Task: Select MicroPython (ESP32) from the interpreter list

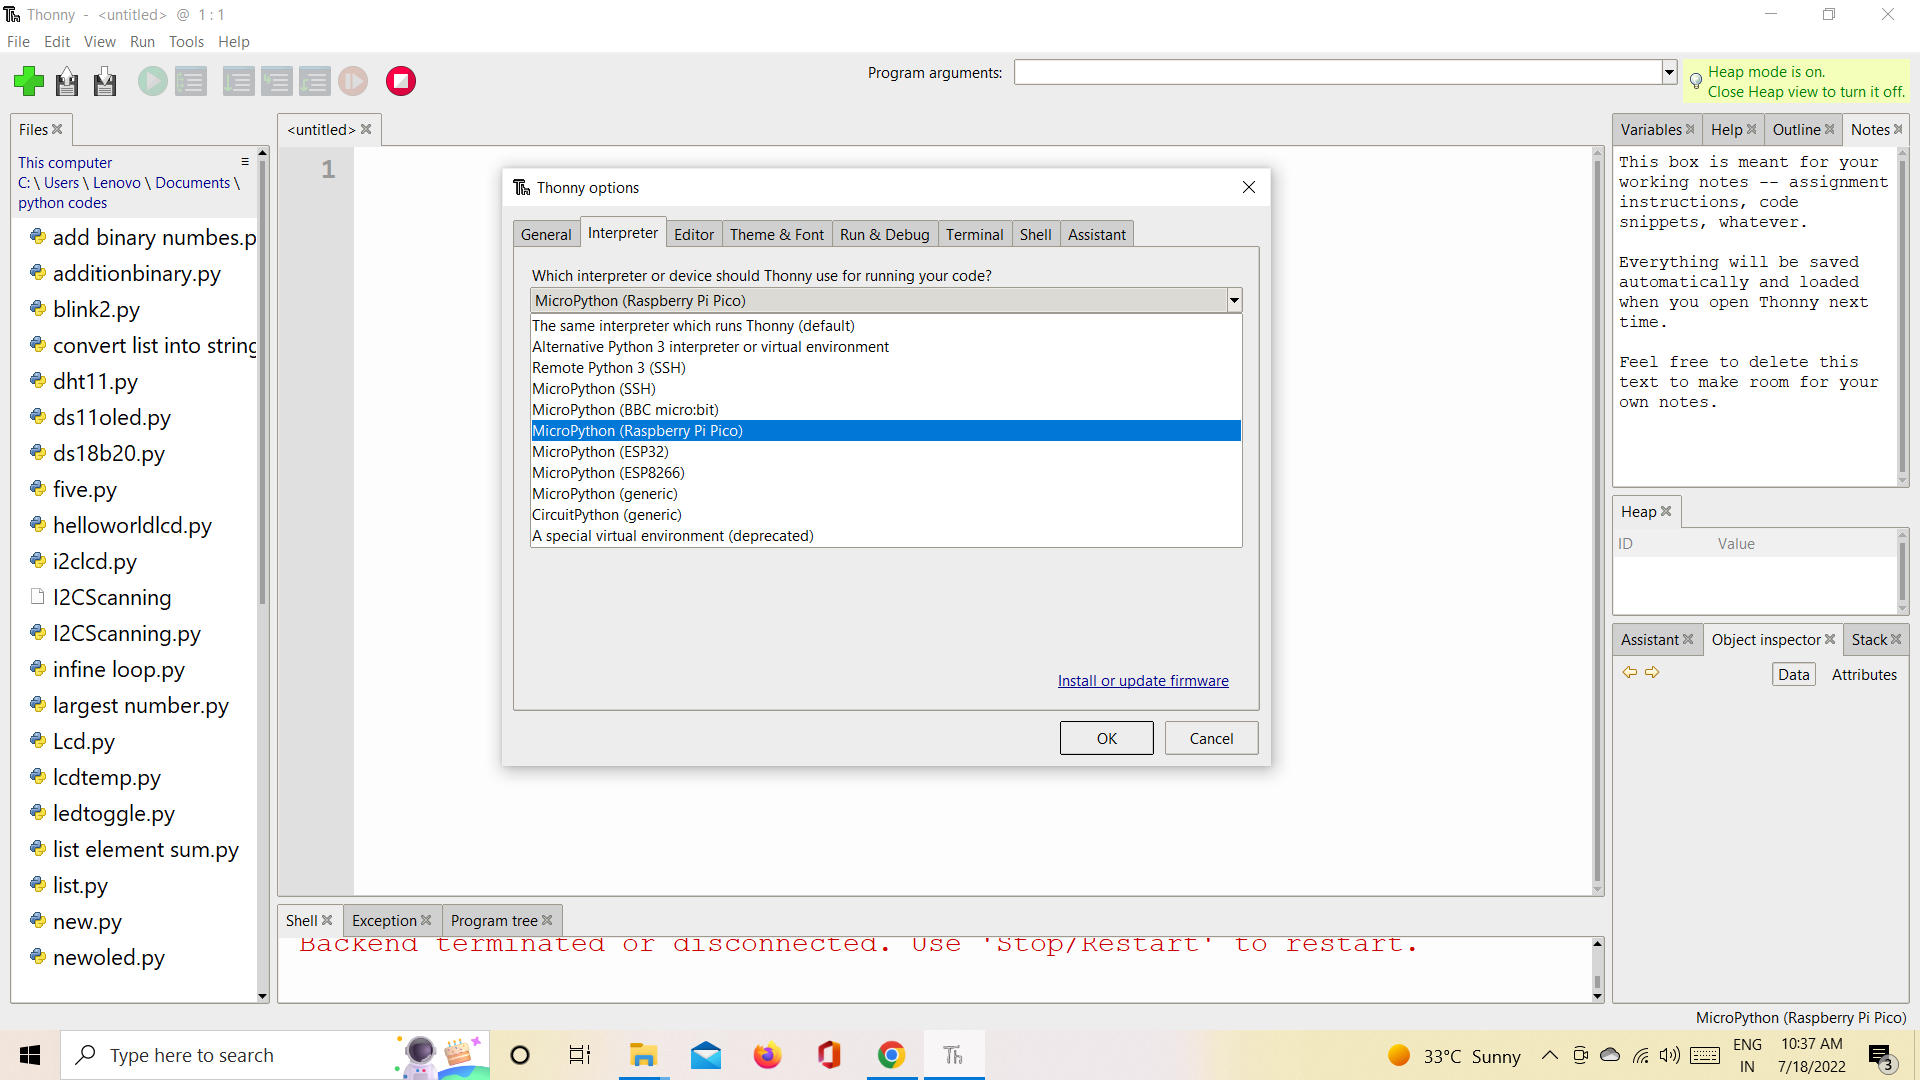Action: click(600, 452)
